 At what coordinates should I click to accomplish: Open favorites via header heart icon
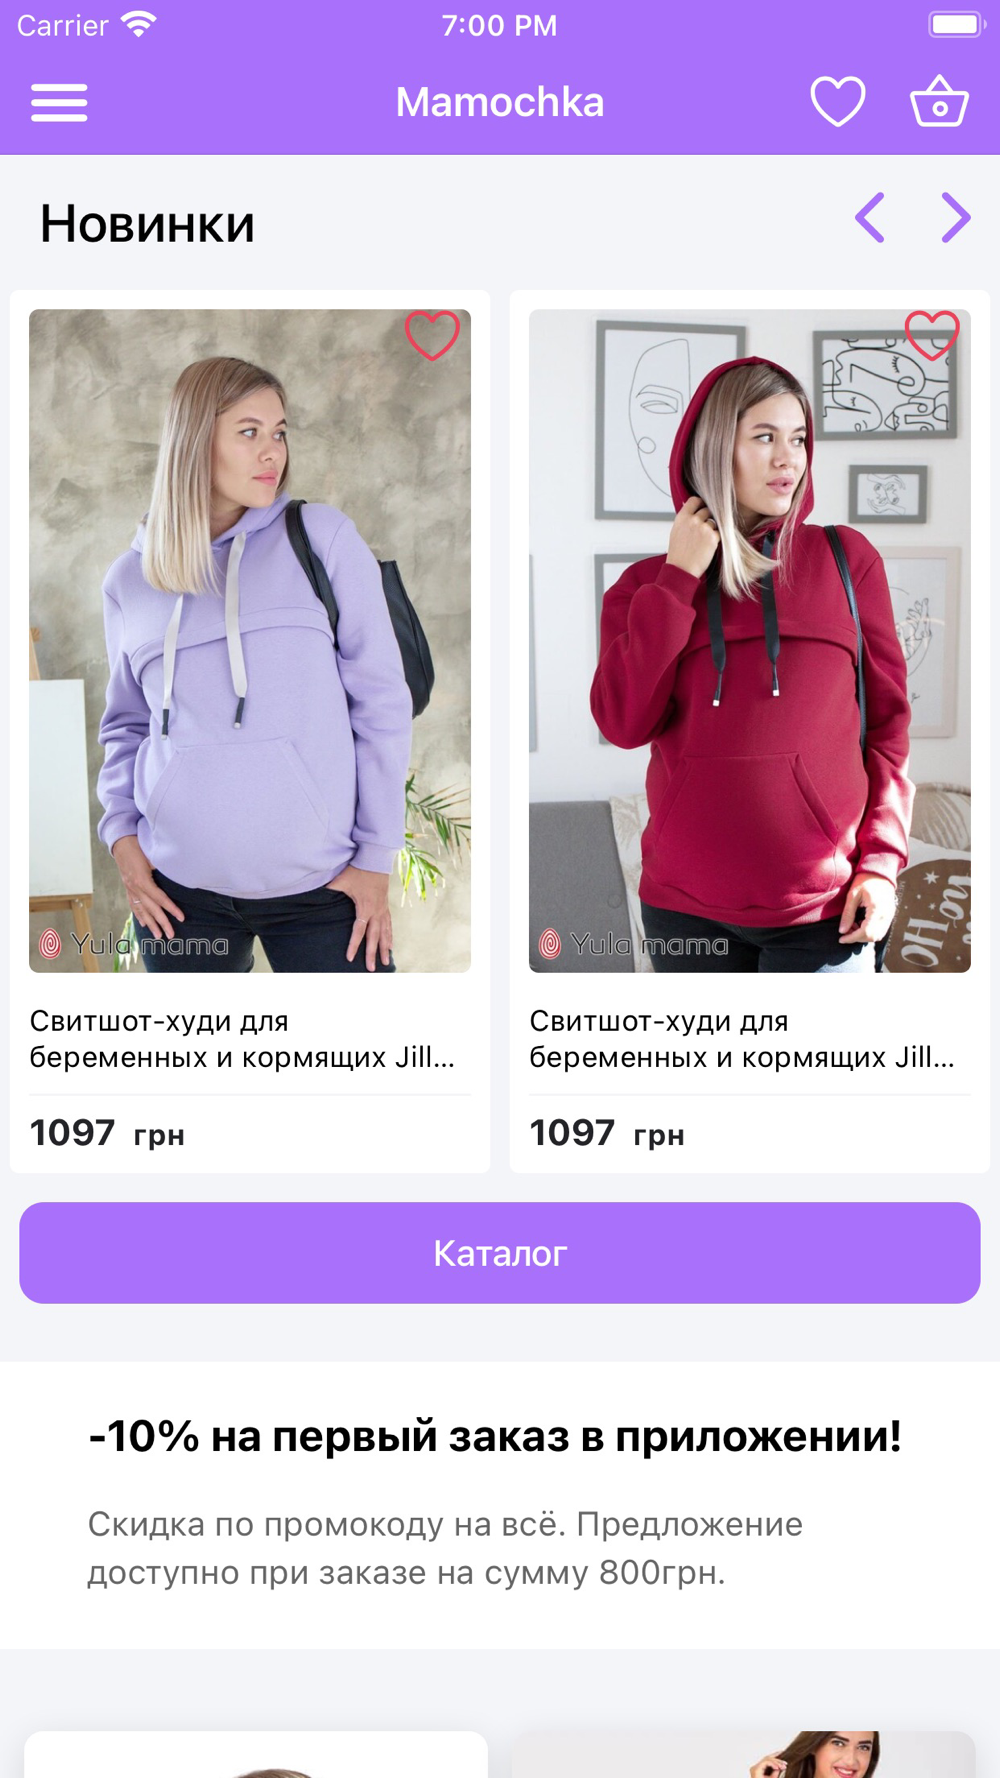(837, 102)
